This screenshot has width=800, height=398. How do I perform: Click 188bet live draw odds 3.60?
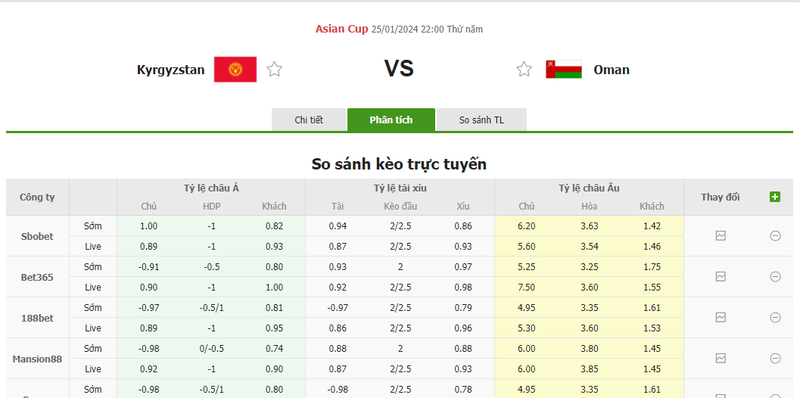point(589,328)
